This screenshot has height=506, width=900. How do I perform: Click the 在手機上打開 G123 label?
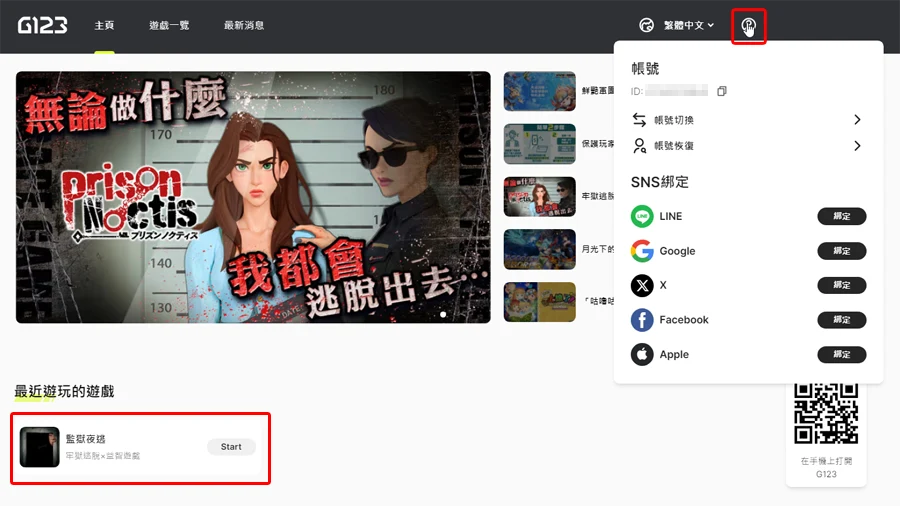(826, 468)
